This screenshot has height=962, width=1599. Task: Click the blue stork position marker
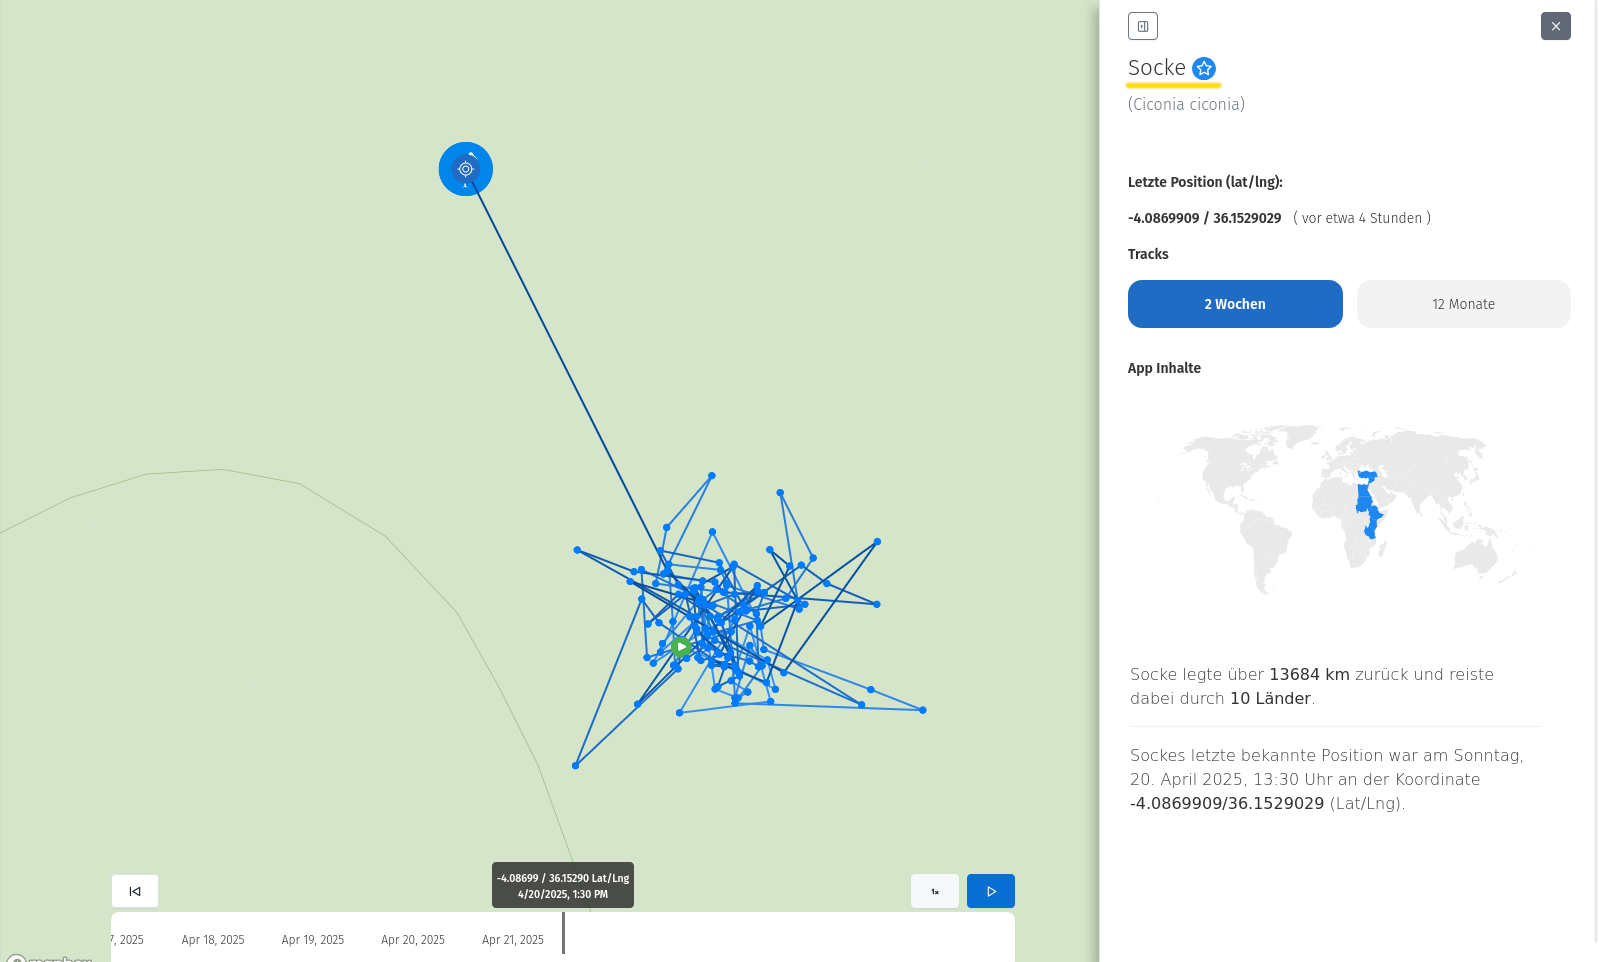coord(465,169)
